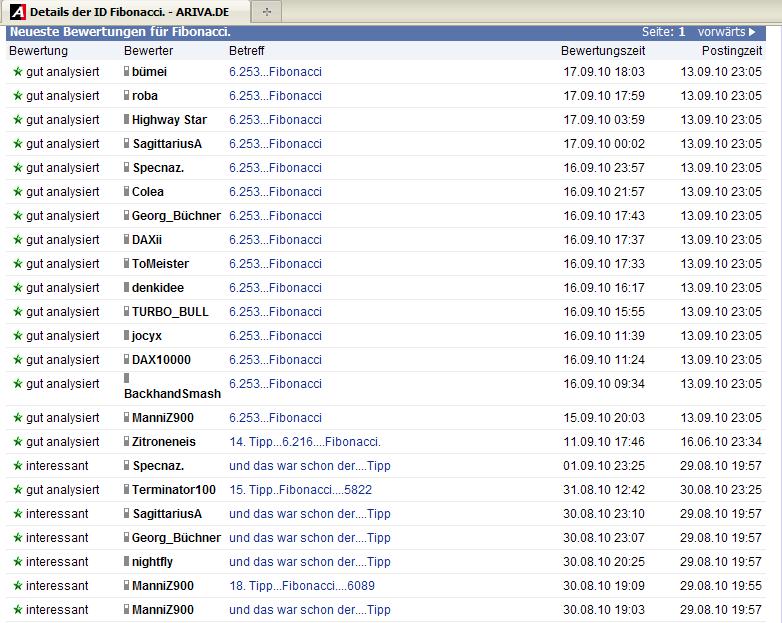
Task: Open 'und das war schon der....Tipp' in nightfly row
Action: click(x=310, y=562)
